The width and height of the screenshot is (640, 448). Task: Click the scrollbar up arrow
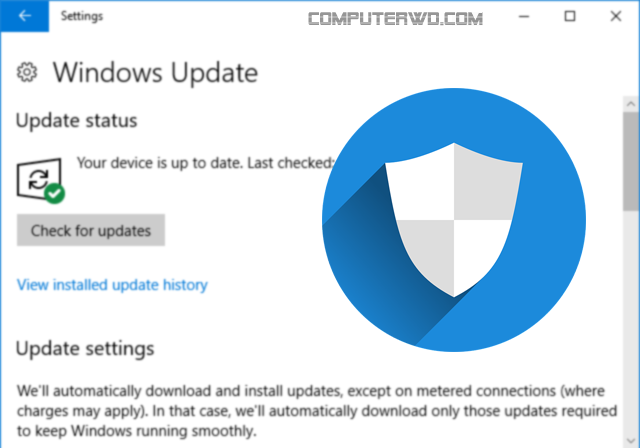click(631, 104)
